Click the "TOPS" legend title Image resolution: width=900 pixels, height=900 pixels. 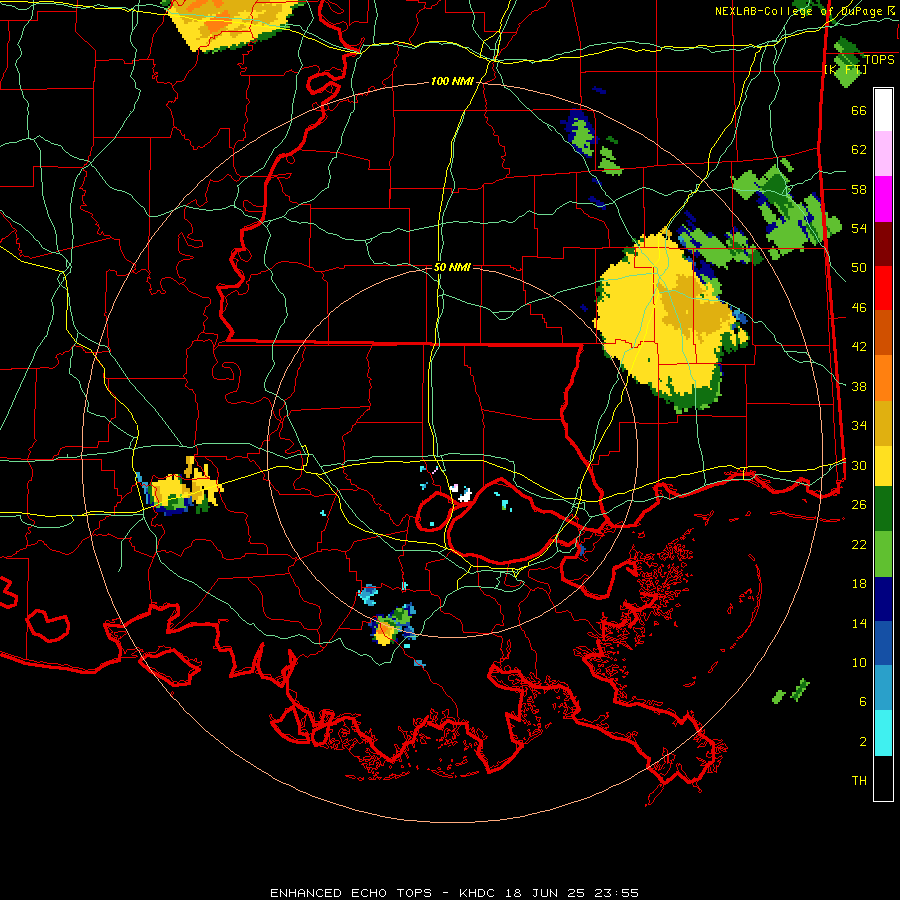tap(879, 59)
